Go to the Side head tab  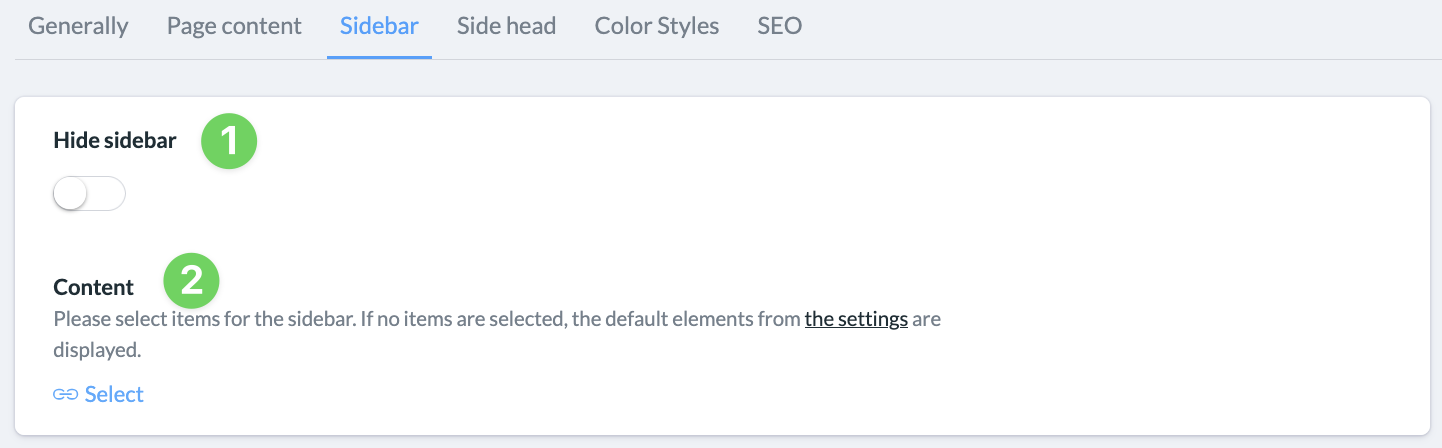pos(506,26)
